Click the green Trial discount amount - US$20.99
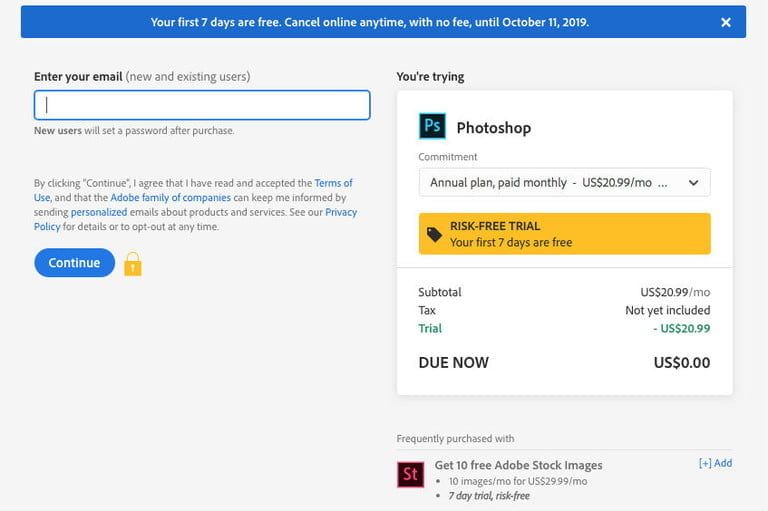 (x=681, y=328)
